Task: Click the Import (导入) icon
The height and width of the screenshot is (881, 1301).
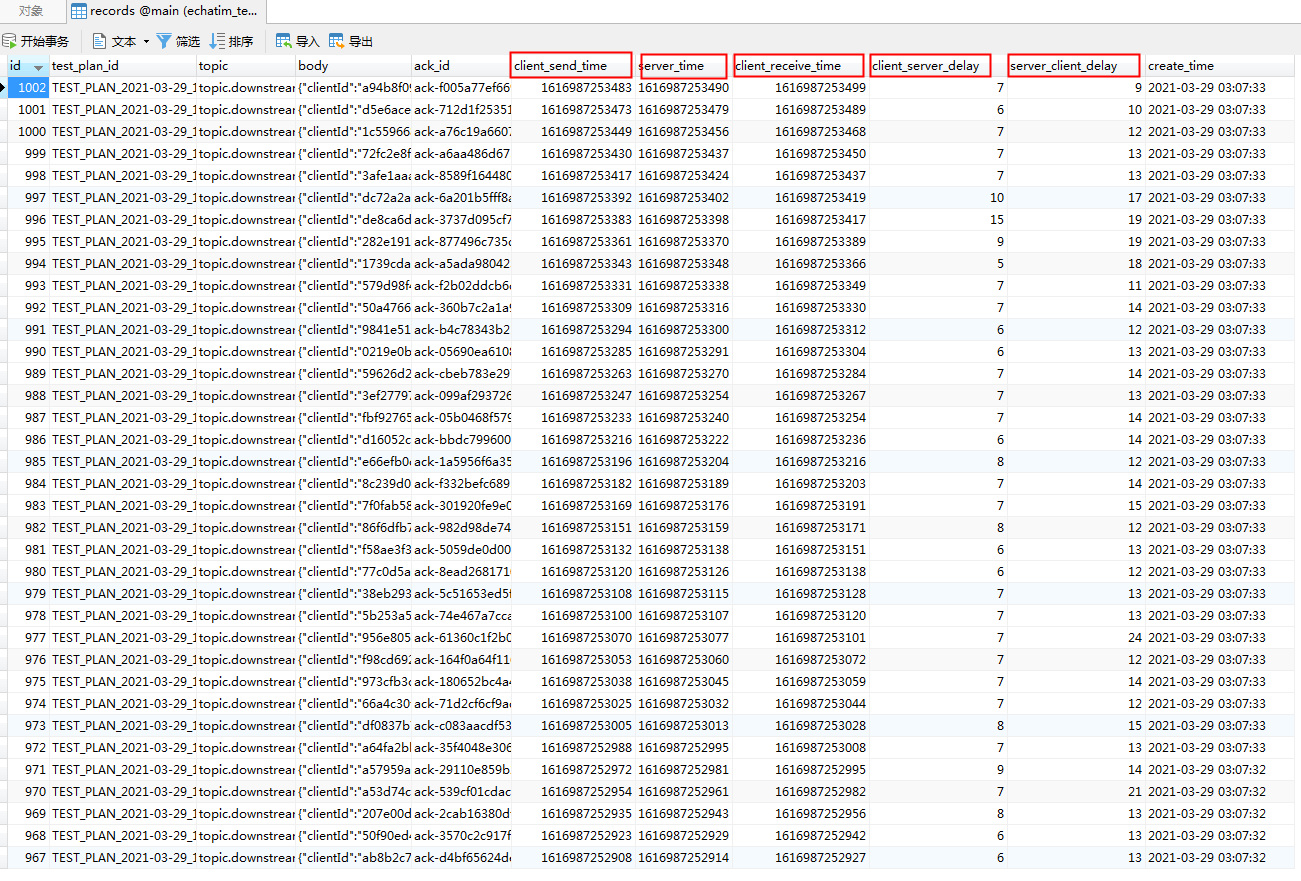Action: pos(284,41)
